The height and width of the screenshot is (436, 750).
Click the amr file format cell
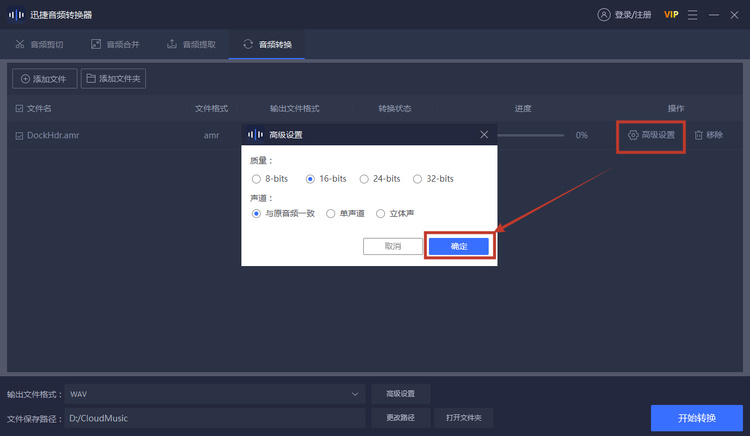point(211,135)
